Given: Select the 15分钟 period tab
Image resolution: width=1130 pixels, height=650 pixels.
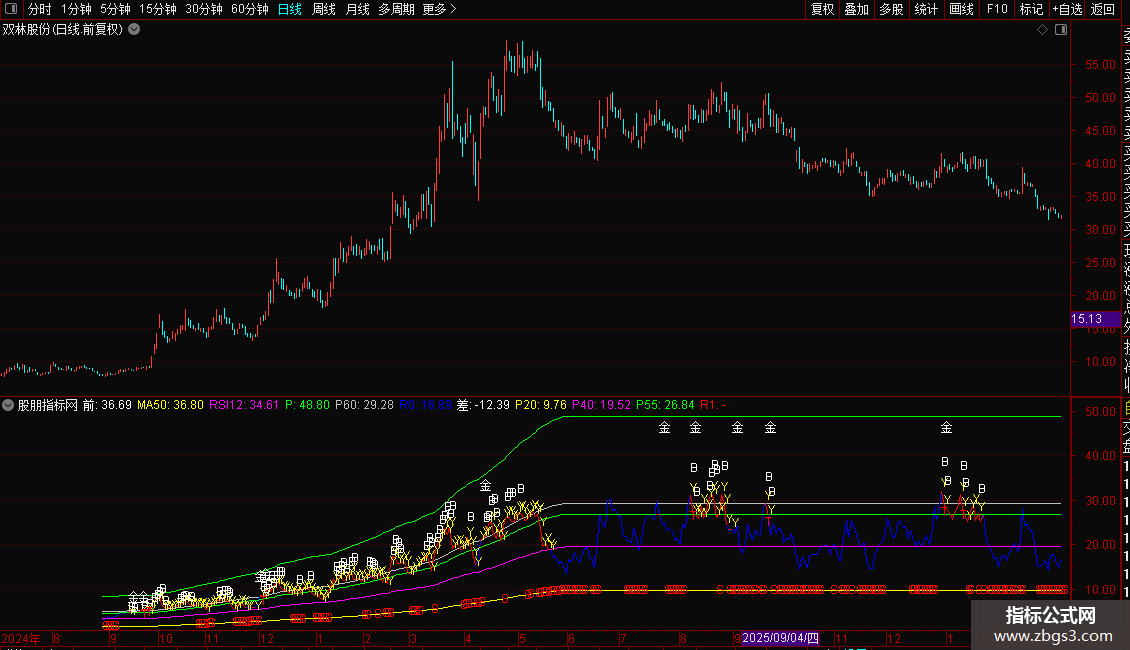Looking at the screenshot, I should click(158, 9).
